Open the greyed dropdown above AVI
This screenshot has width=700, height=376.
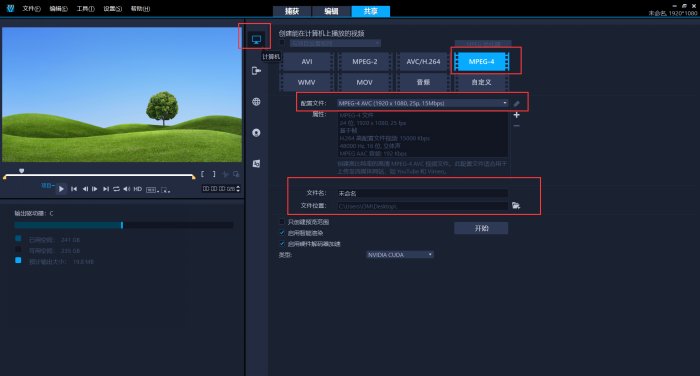pos(335,43)
